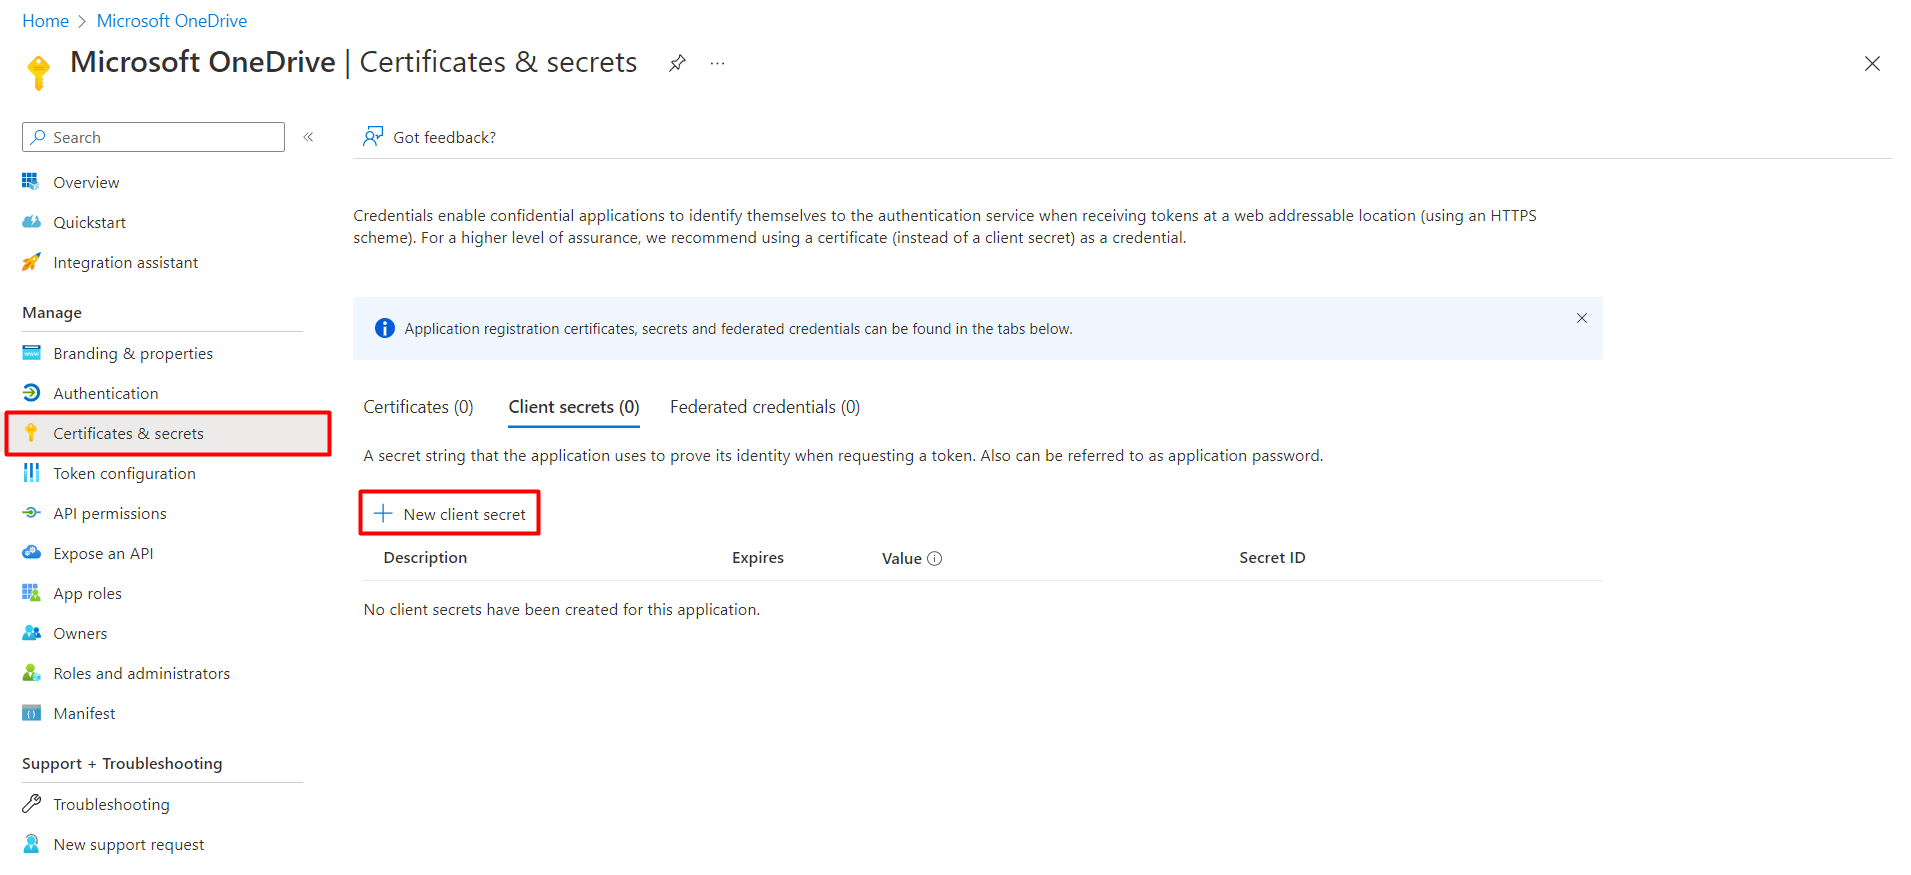The height and width of the screenshot is (875, 1911).
Task: Switch to the Certificates (0) tab
Action: tap(418, 407)
